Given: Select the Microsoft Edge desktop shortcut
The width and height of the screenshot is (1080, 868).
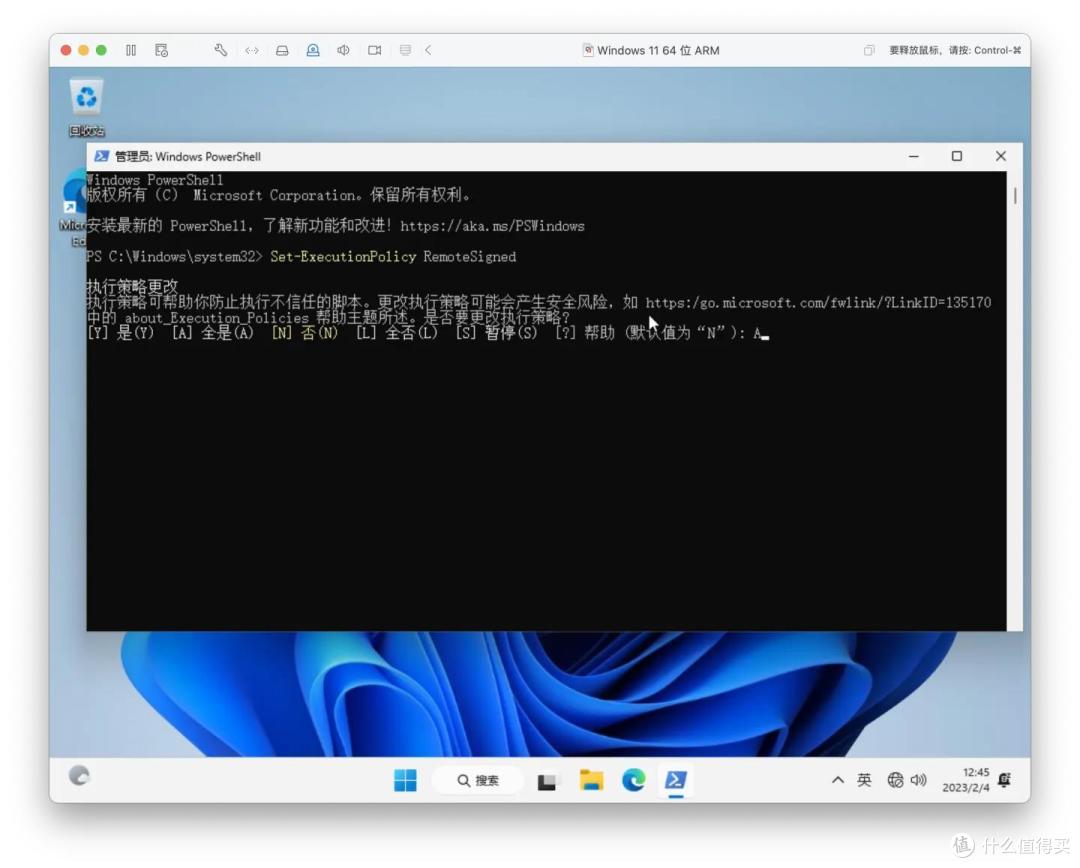Looking at the screenshot, I should pos(73,210).
